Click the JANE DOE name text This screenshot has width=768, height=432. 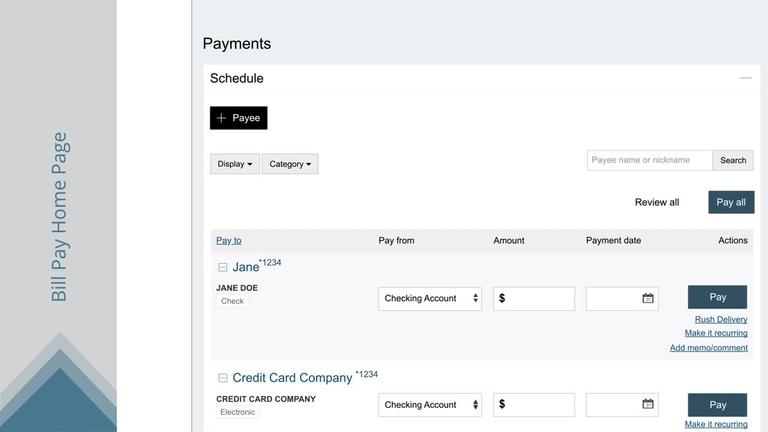tap(237, 288)
